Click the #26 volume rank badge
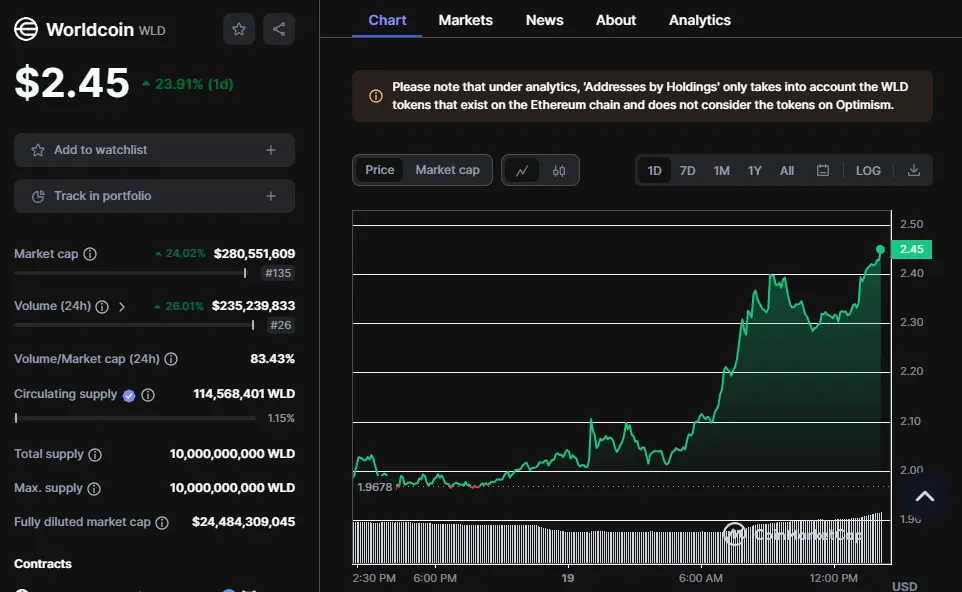The image size is (962, 592). (x=280, y=325)
